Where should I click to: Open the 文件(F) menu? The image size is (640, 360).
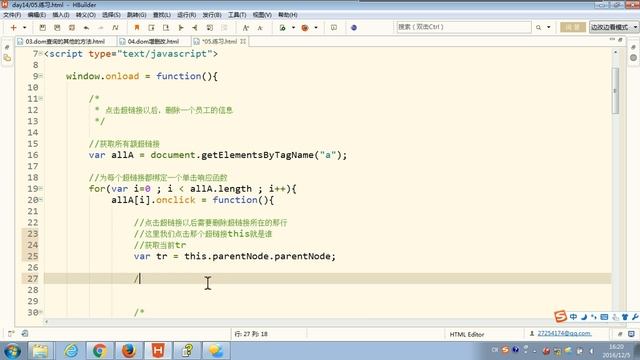12,15
